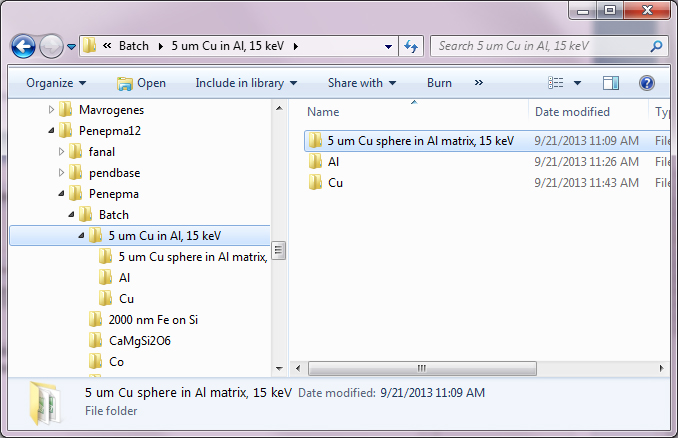The width and height of the screenshot is (678, 438).
Task: Toggle the preview pane button
Action: [x=611, y=83]
